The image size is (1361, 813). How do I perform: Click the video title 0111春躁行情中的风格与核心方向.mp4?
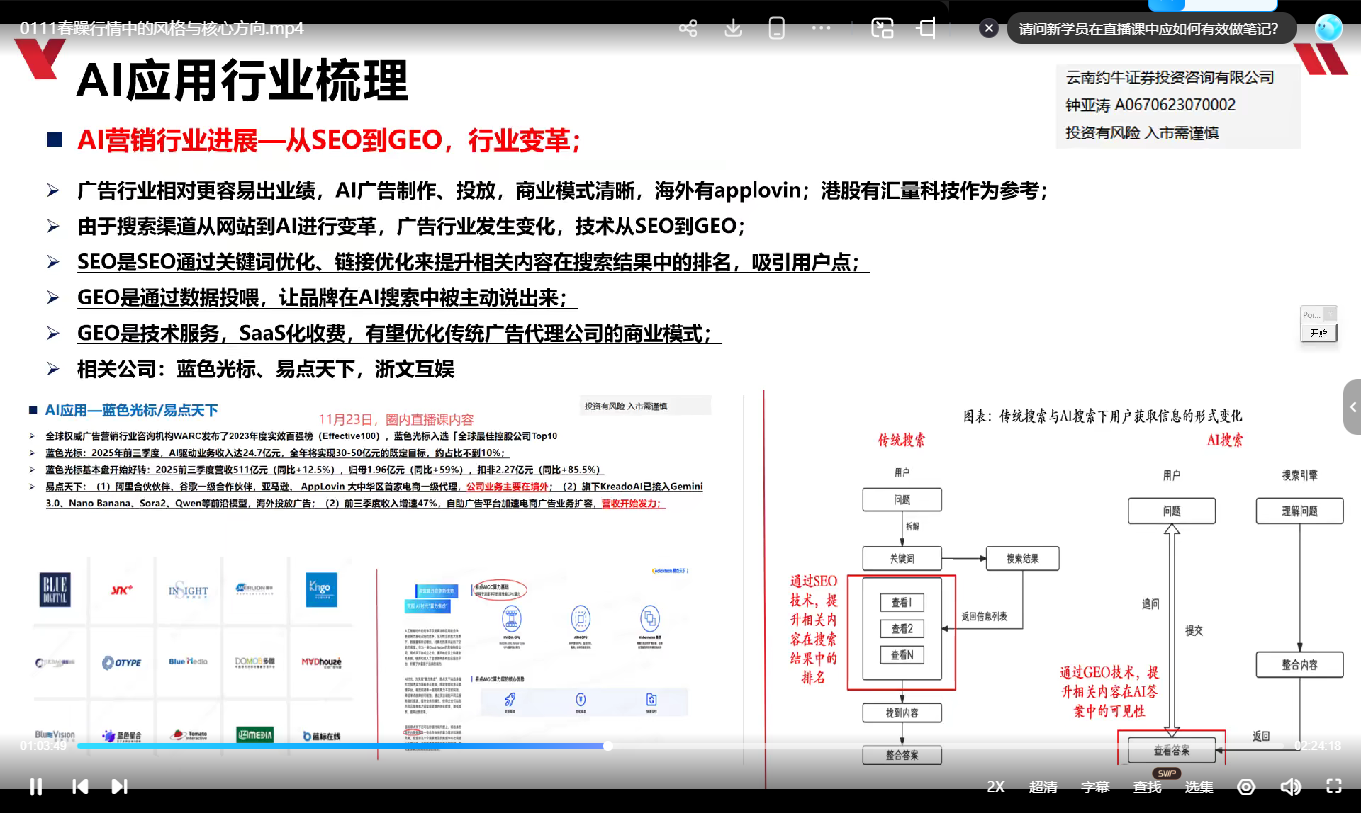(x=161, y=28)
